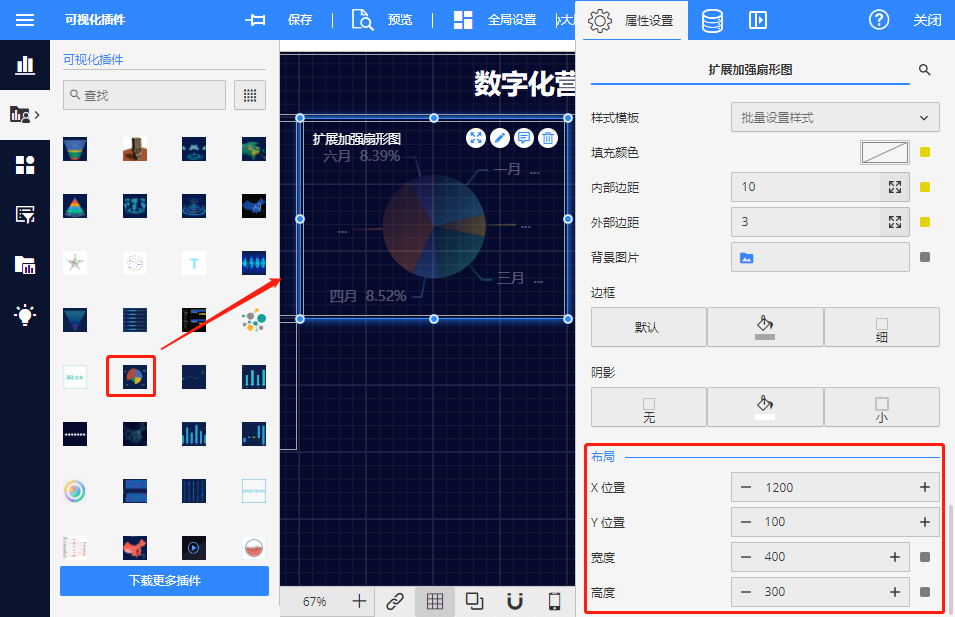Click the fullscreen expand icon on chart

(476, 139)
